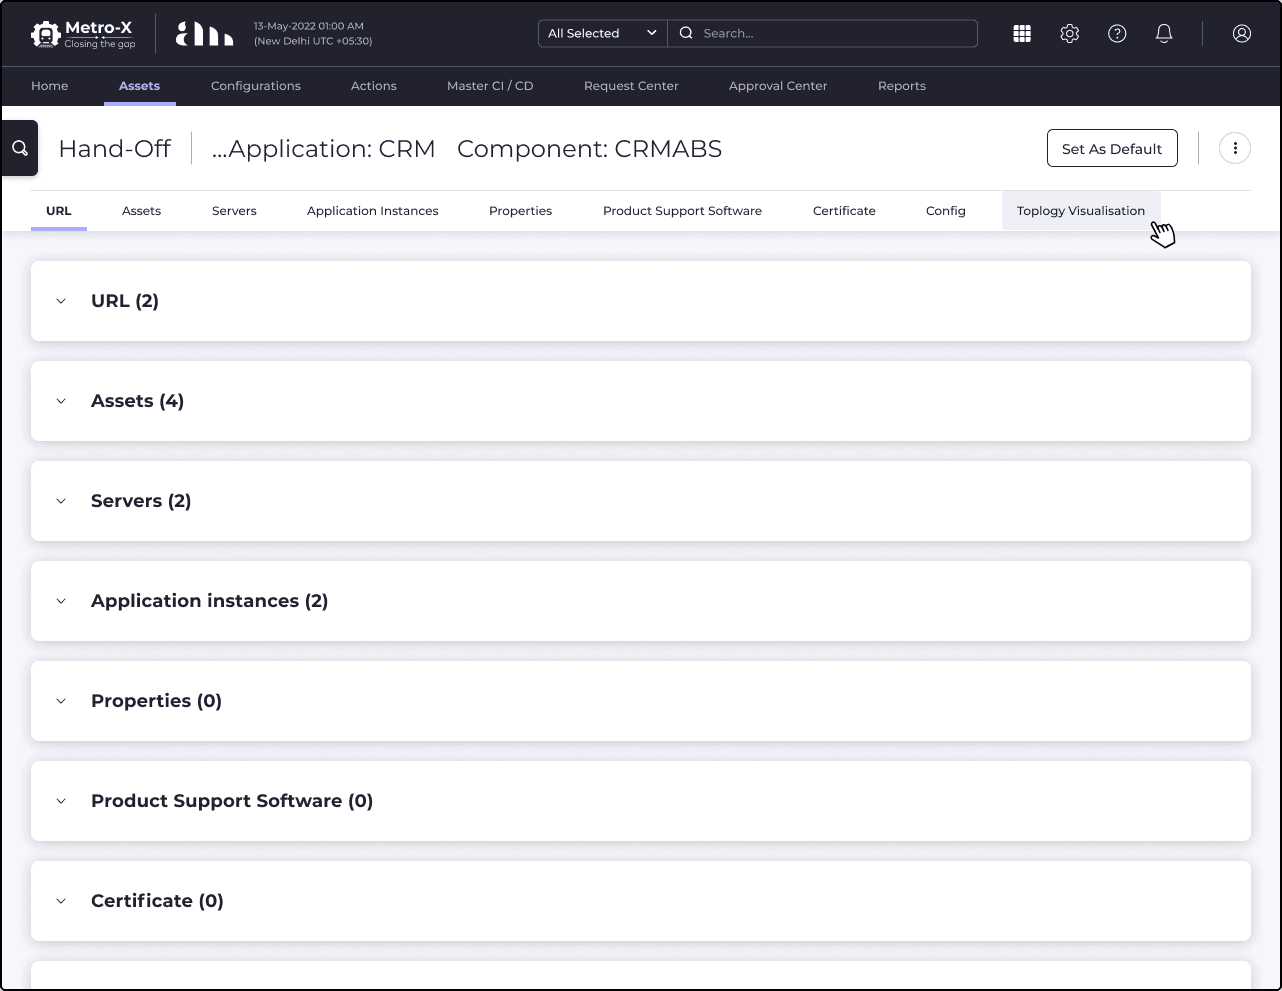Open Approval Center

pos(778,86)
